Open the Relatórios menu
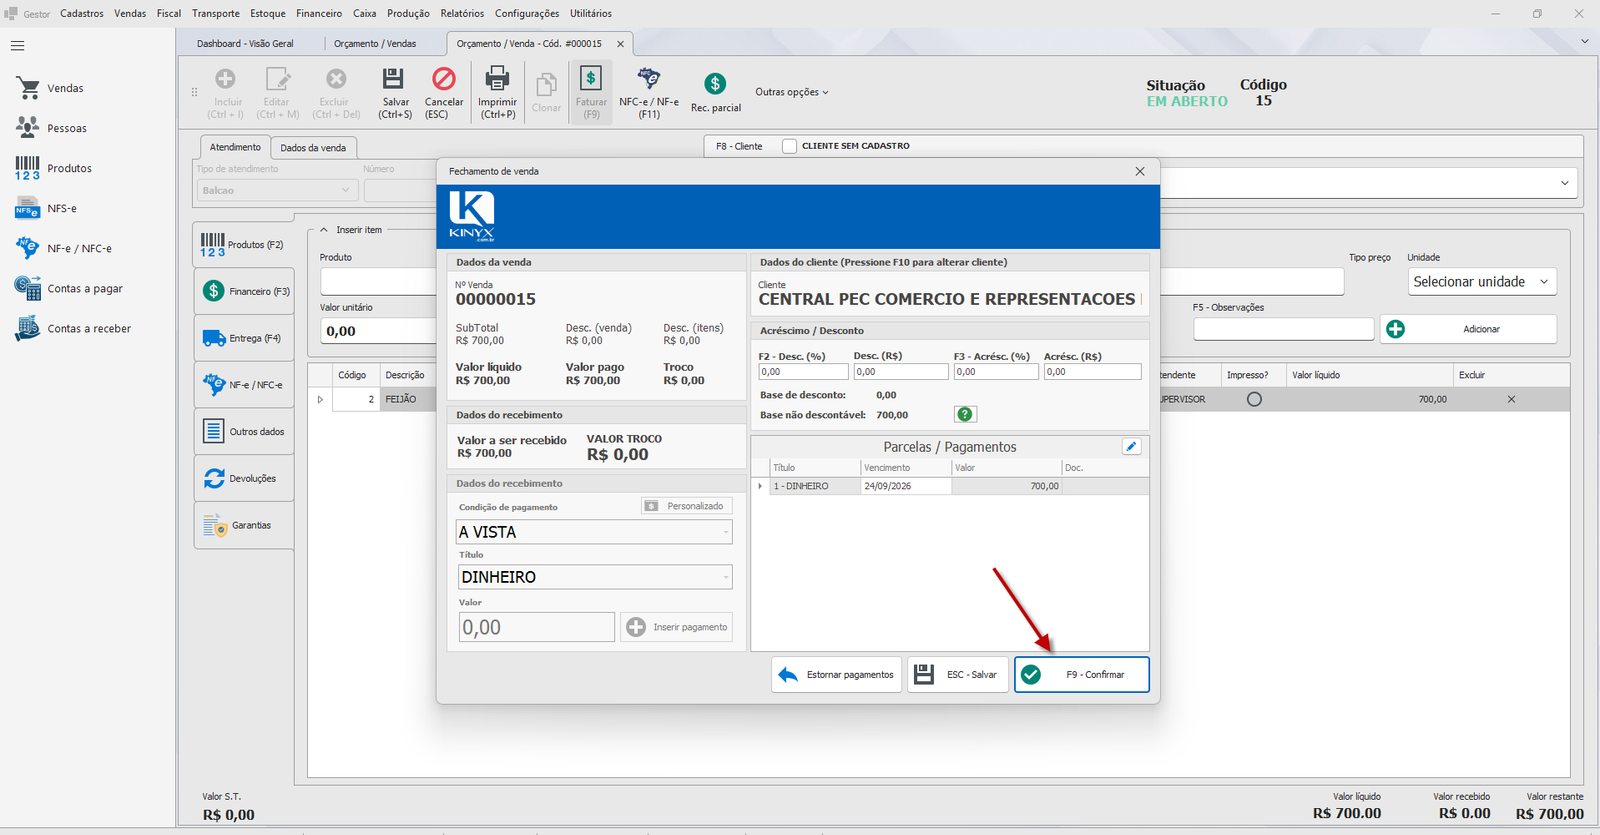The height and width of the screenshot is (835, 1600). 462,13
